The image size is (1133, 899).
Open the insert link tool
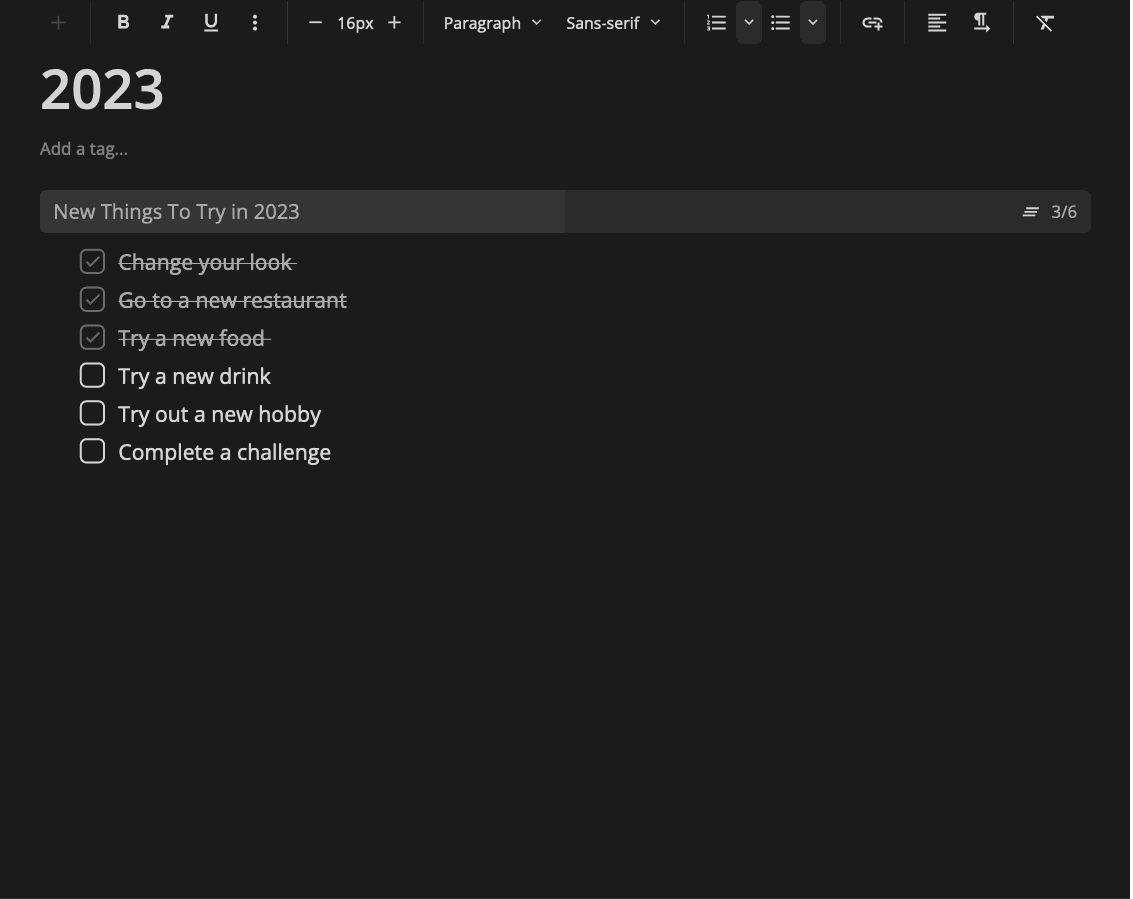point(872,22)
